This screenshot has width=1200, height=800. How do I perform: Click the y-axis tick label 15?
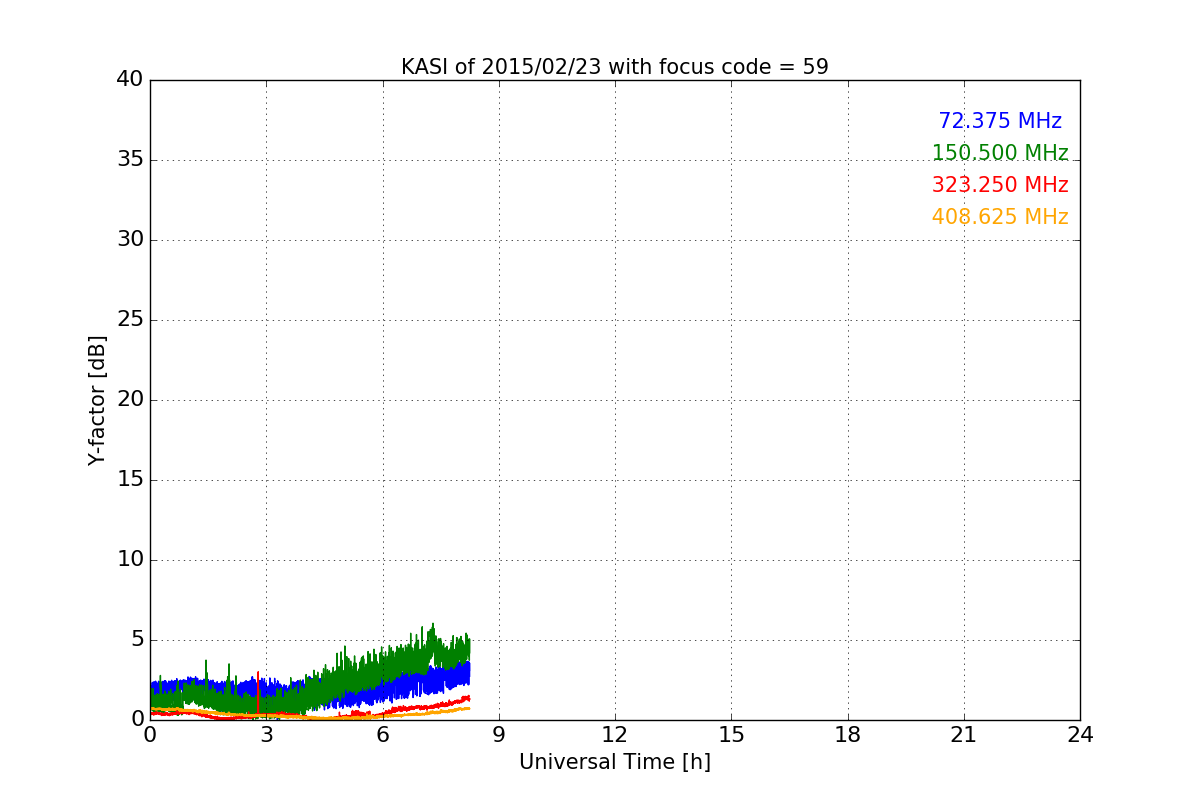(x=130, y=480)
